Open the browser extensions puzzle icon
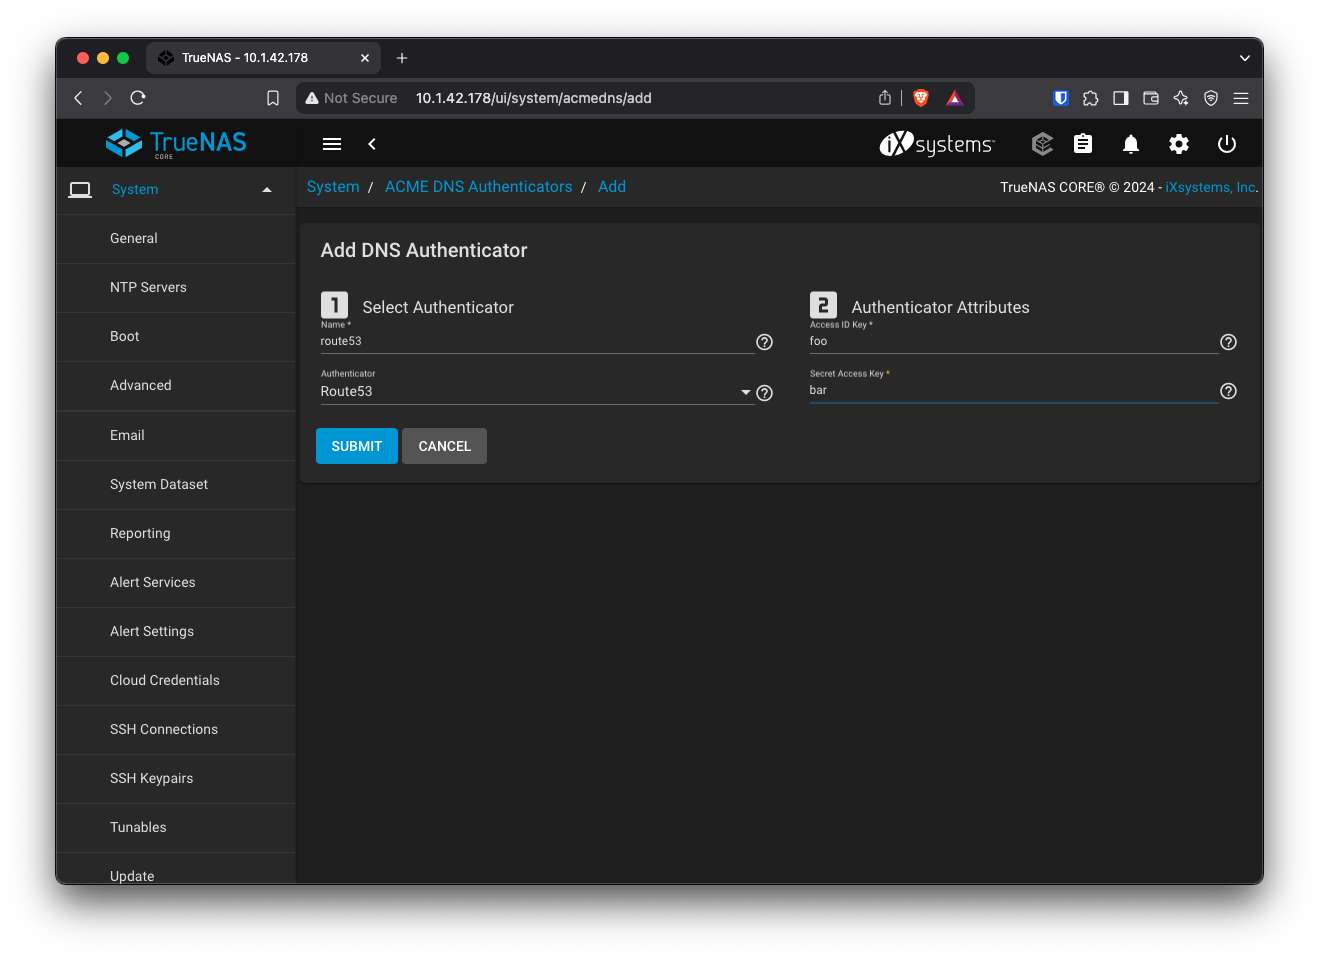Screen dimensions: 1319x958 click(x=1091, y=98)
